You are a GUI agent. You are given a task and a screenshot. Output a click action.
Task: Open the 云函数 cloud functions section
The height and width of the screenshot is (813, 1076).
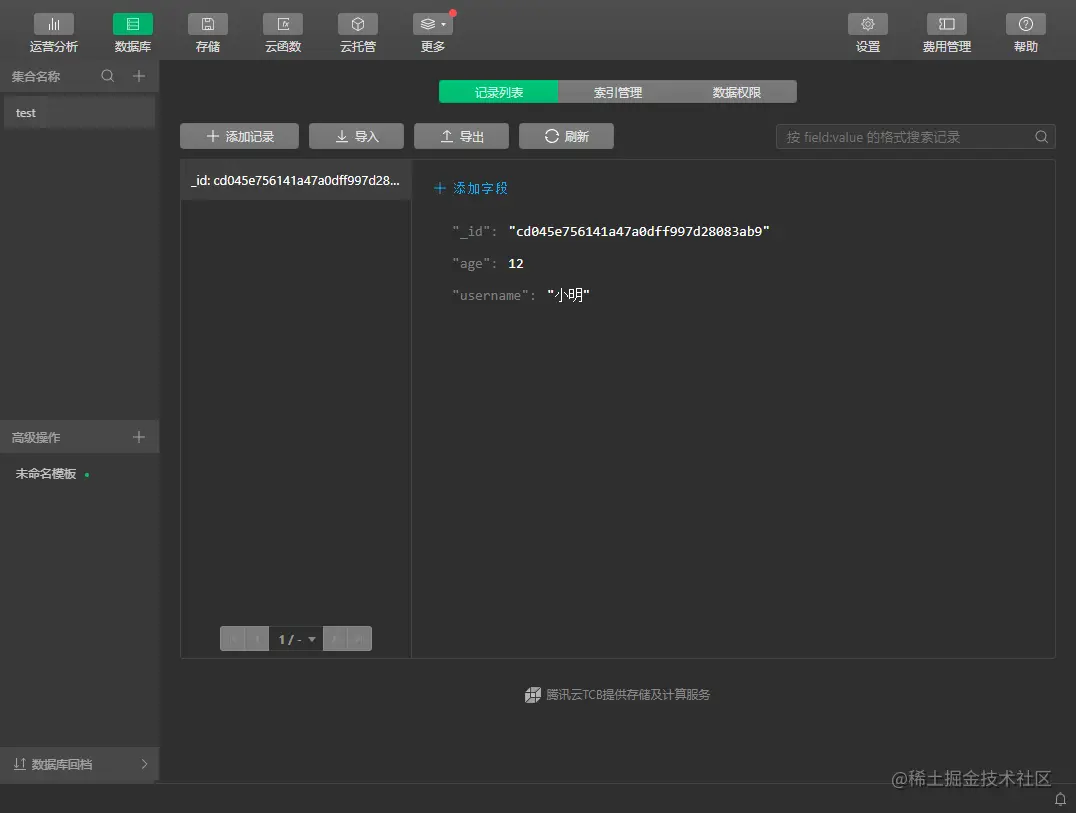point(283,34)
